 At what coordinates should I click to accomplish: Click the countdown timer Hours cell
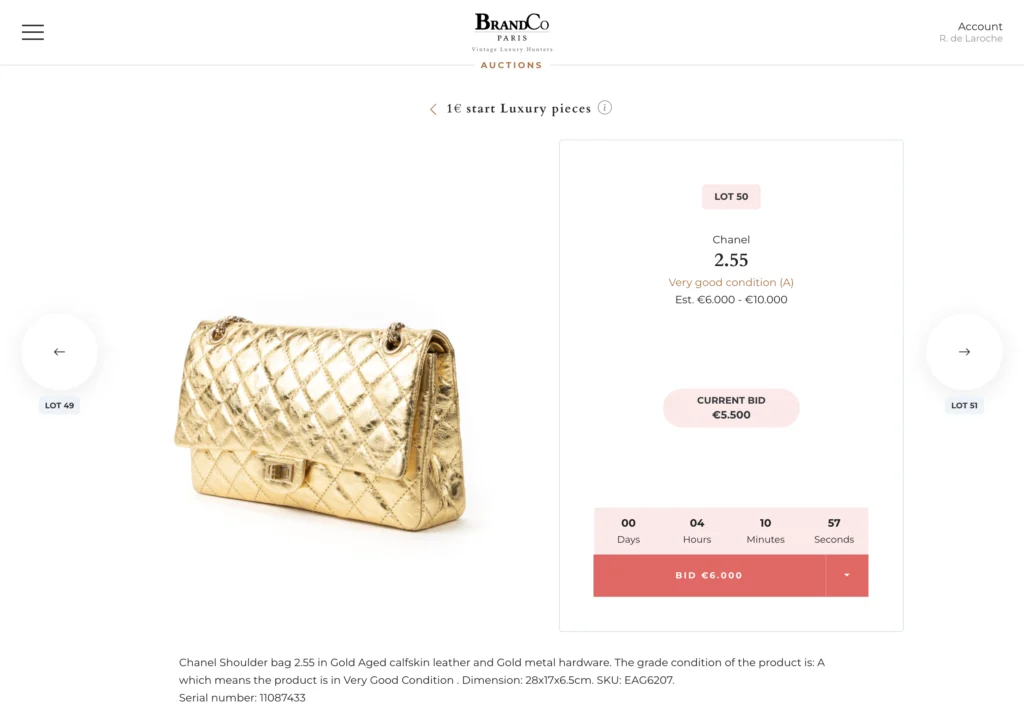(697, 531)
